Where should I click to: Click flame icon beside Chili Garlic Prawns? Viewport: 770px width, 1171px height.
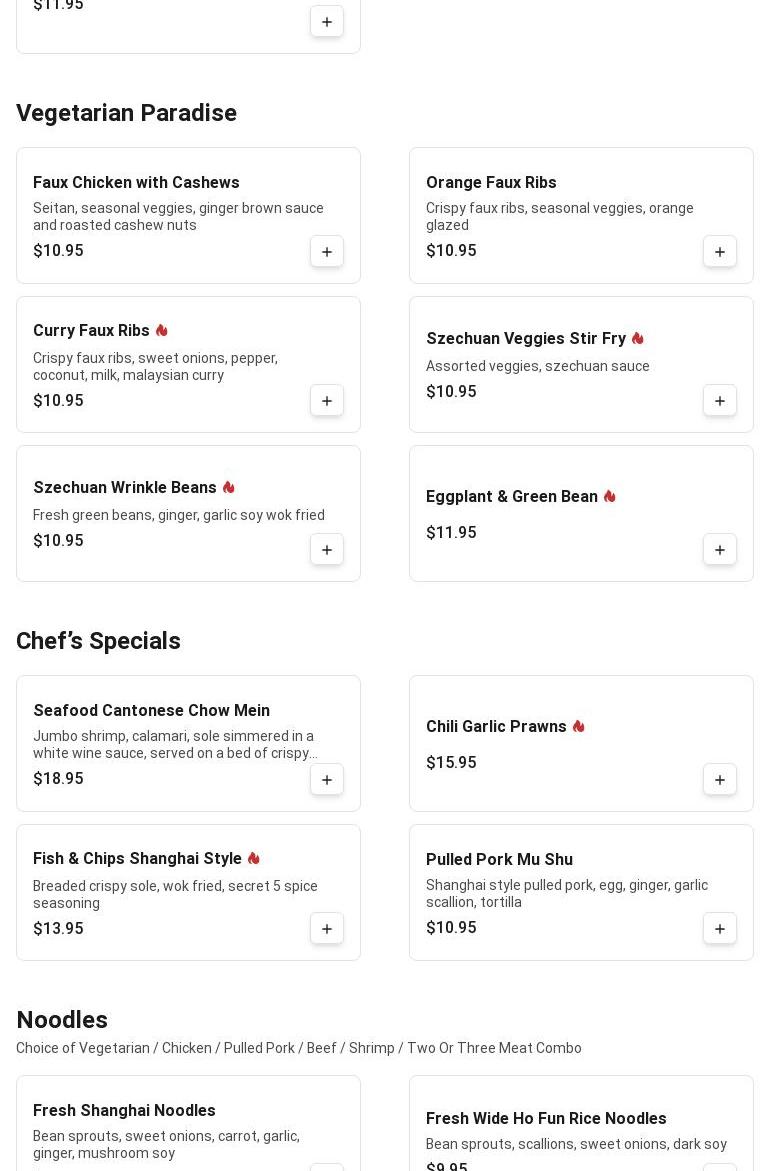click(578, 726)
